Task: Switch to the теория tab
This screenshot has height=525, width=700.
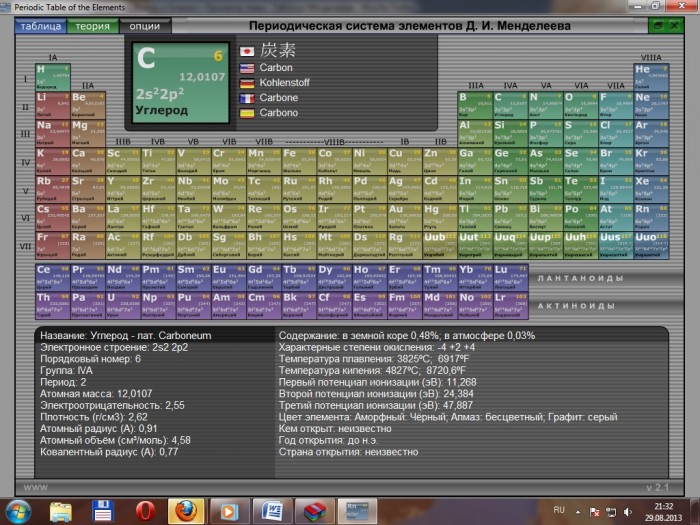Action: (x=93, y=25)
